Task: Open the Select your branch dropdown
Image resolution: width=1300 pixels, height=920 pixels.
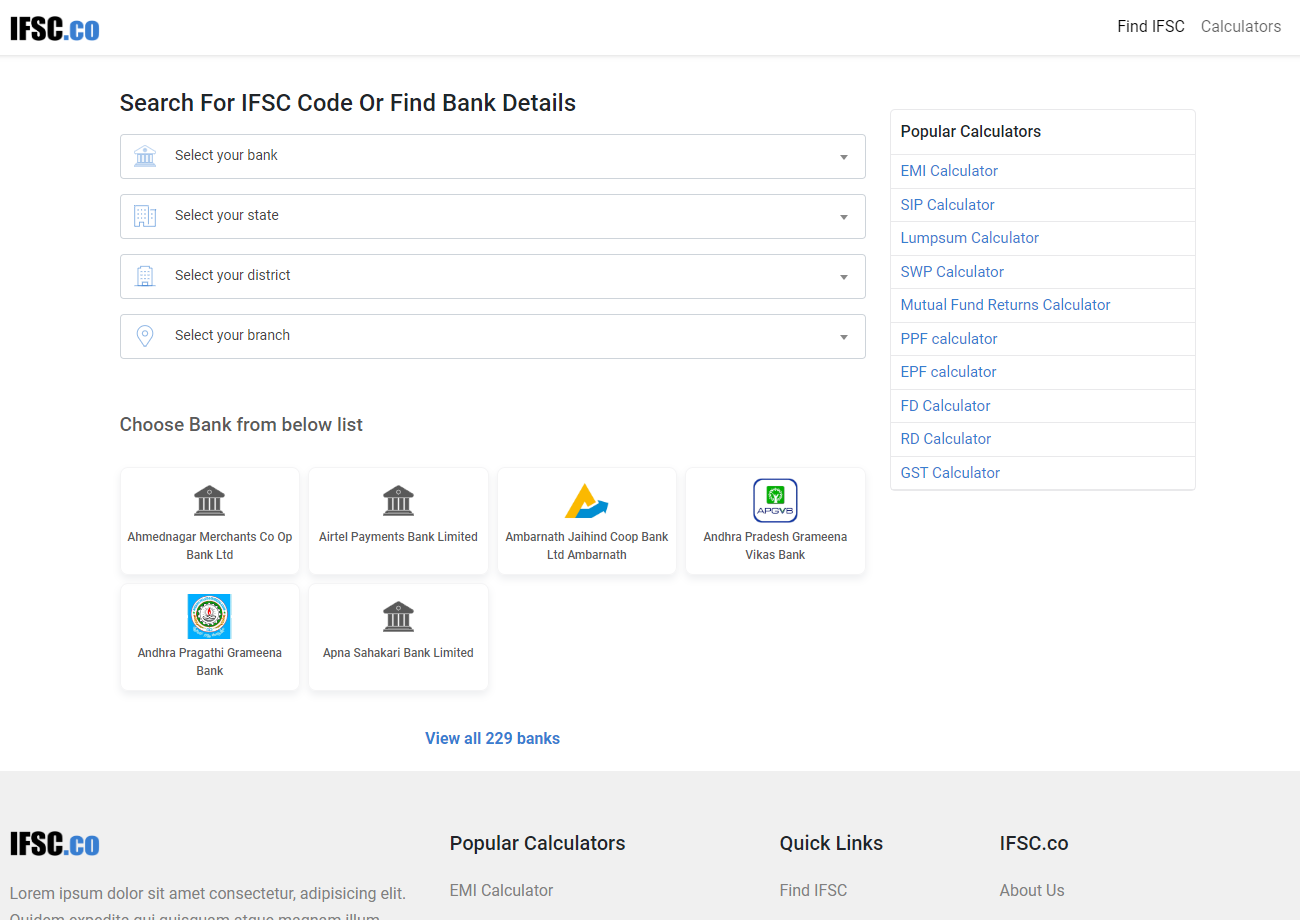Action: (x=493, y=336)
